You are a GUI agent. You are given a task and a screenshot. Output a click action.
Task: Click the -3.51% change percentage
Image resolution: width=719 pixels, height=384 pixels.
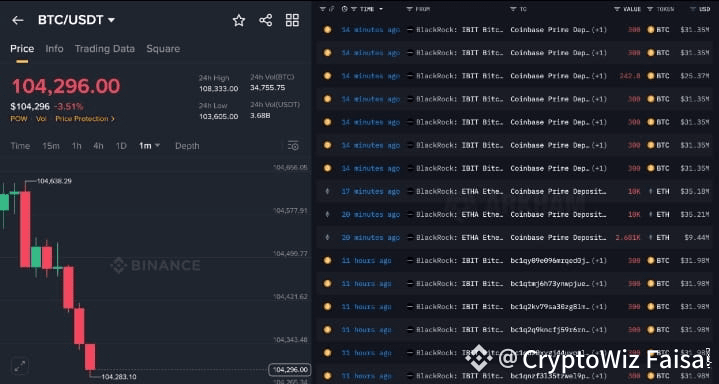[69, 107]
